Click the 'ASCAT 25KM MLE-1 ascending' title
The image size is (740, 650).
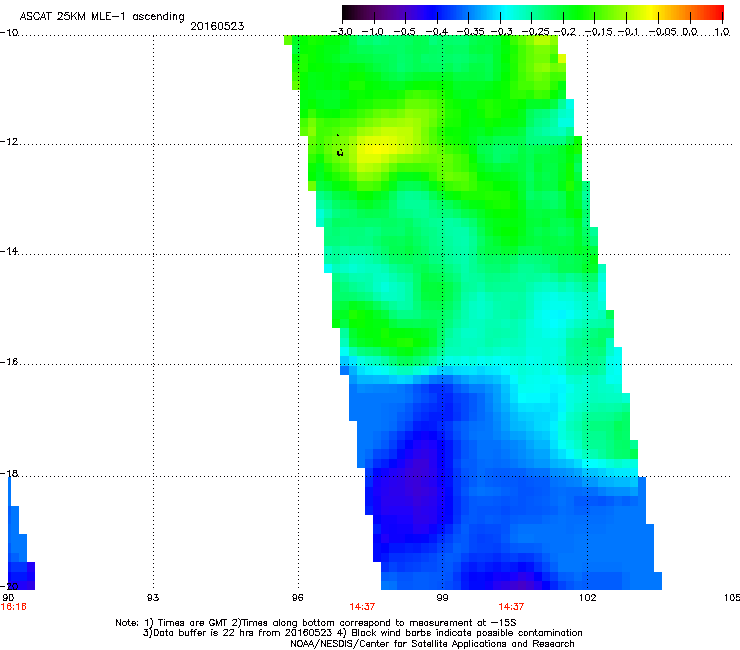(101, 17)
